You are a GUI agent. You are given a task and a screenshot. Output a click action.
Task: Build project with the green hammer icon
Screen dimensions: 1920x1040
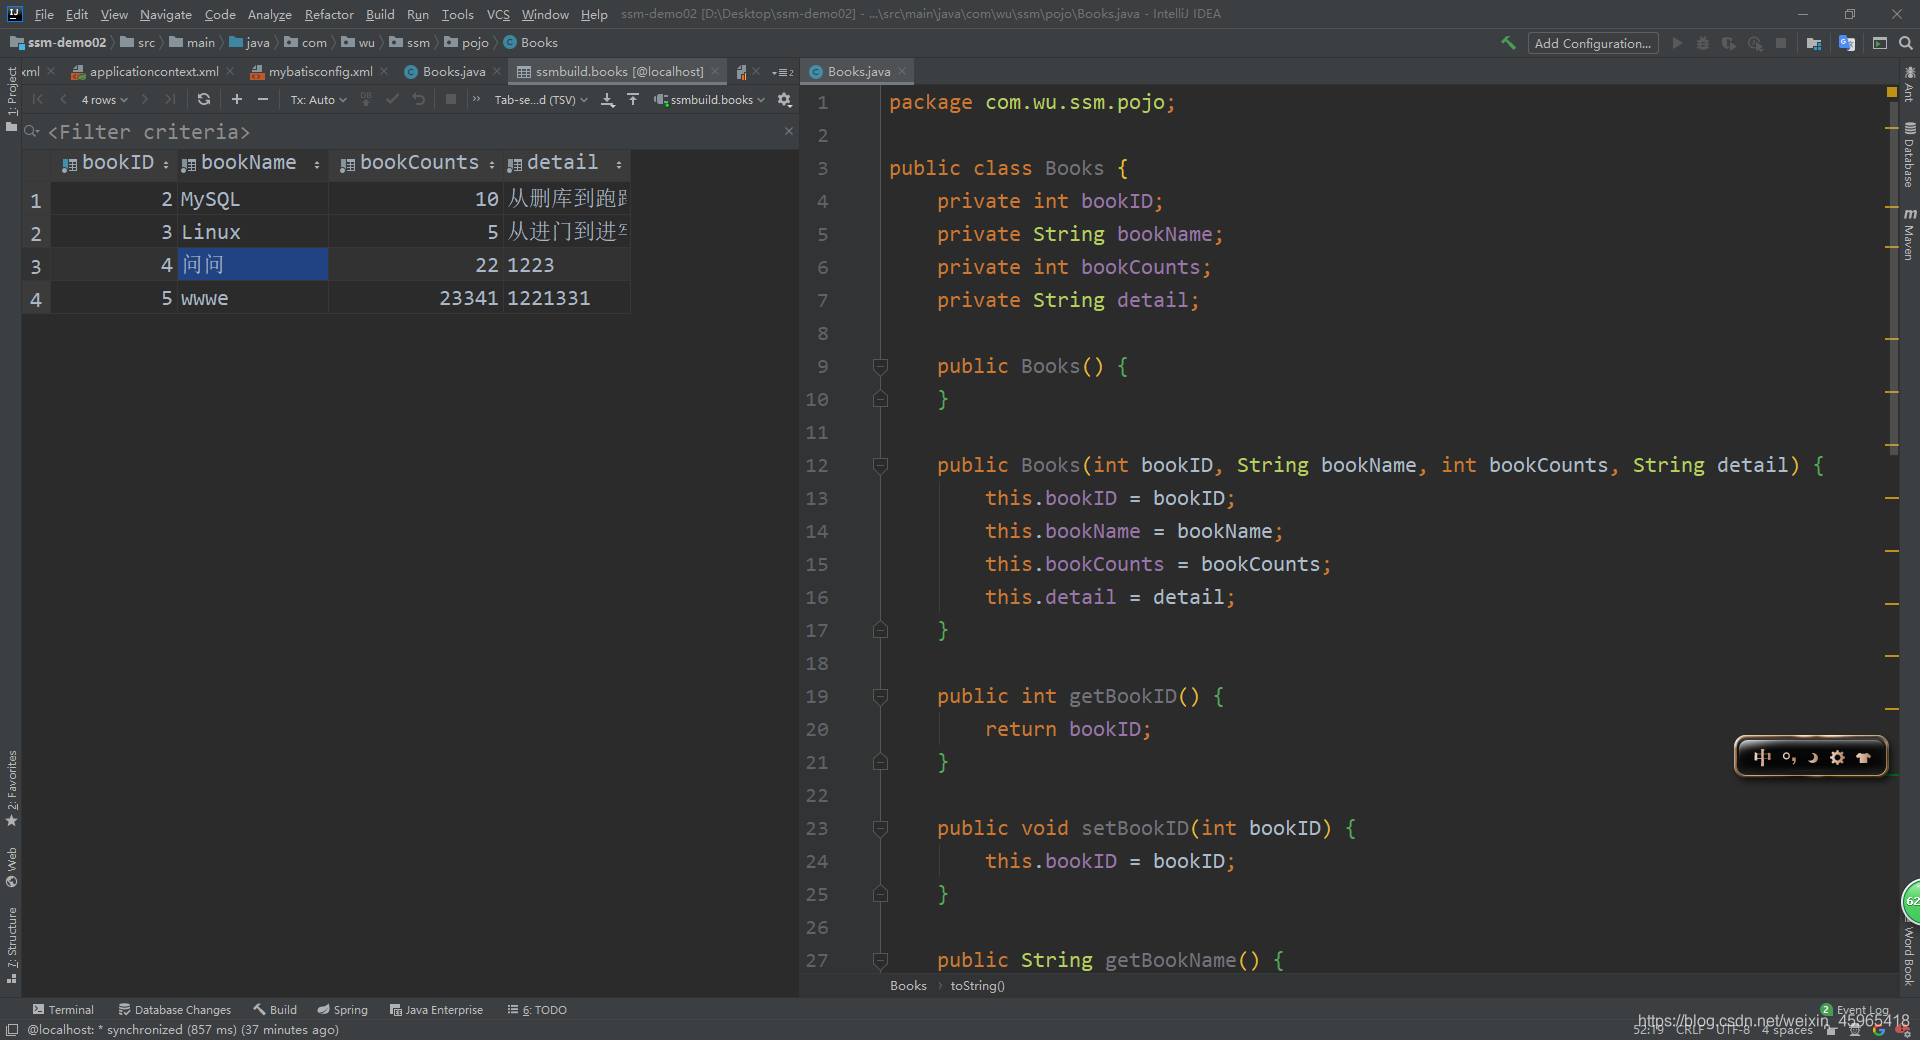pyautogui.click(x=1508, y=43)
